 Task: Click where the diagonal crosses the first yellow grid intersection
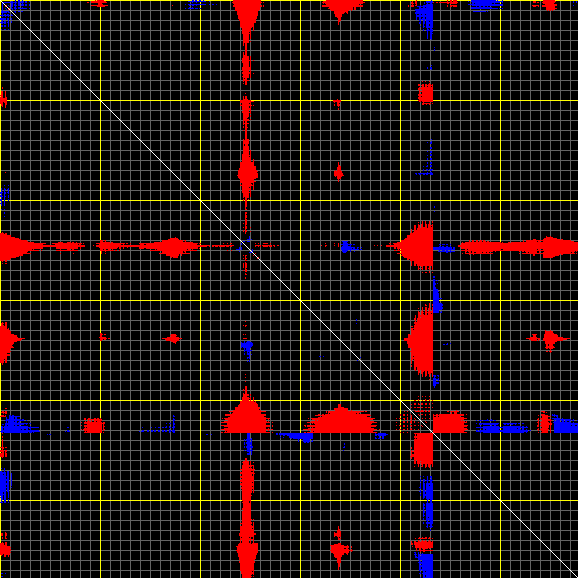pos(100,100)
